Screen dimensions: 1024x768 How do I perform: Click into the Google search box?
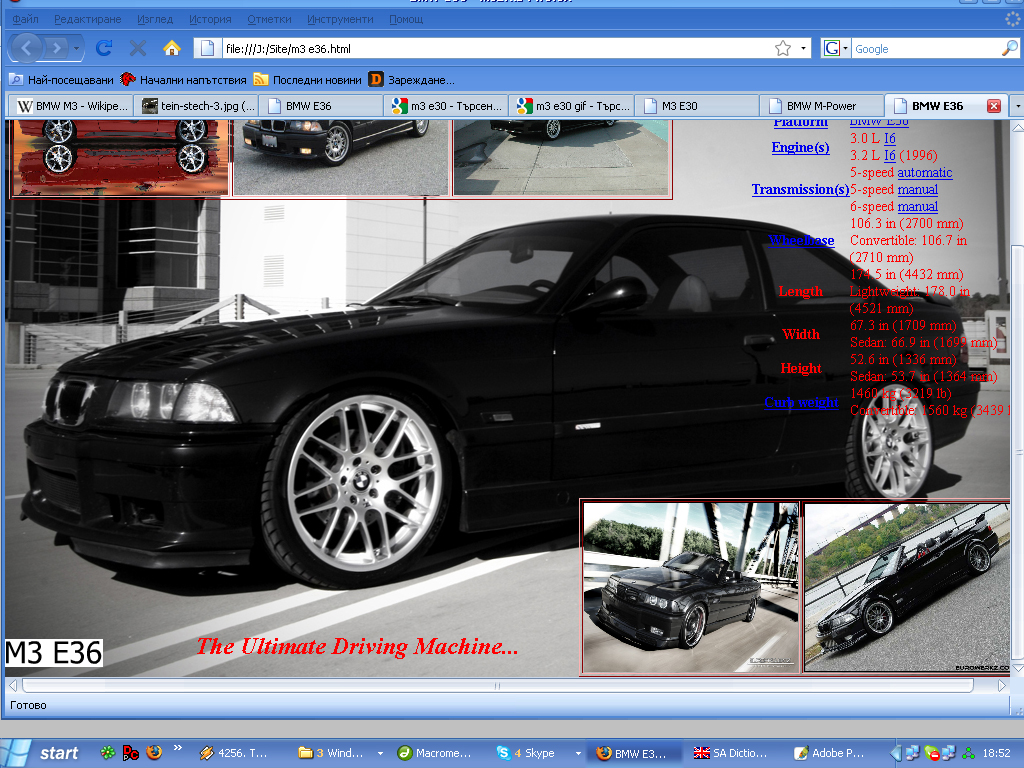coord(927,48)
